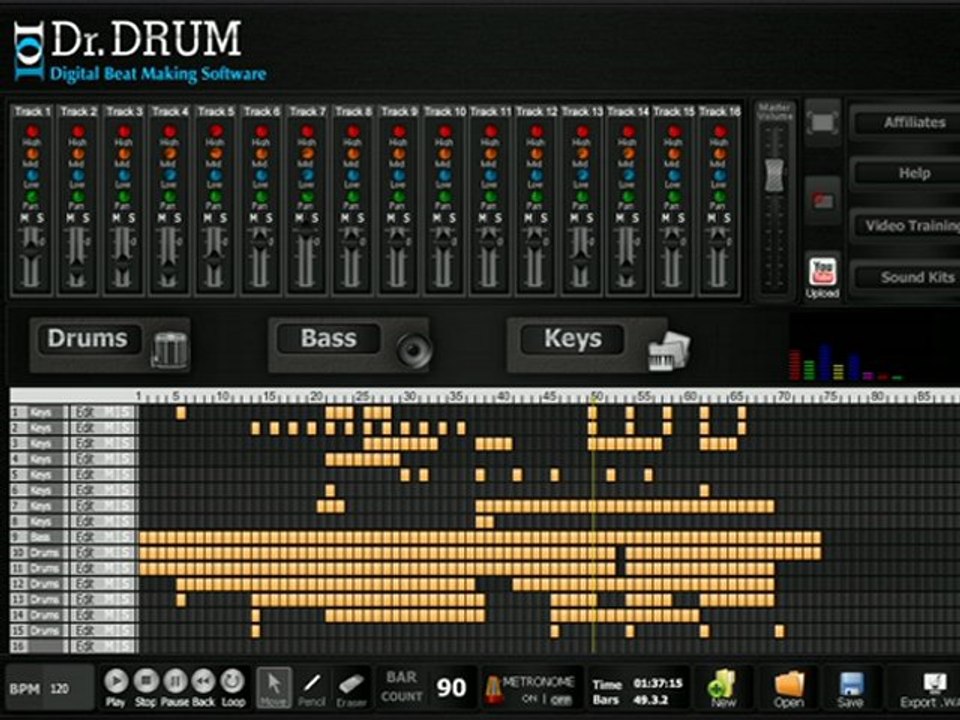Save the project with Save icon

pyautogui.click(x=850, y=688)
